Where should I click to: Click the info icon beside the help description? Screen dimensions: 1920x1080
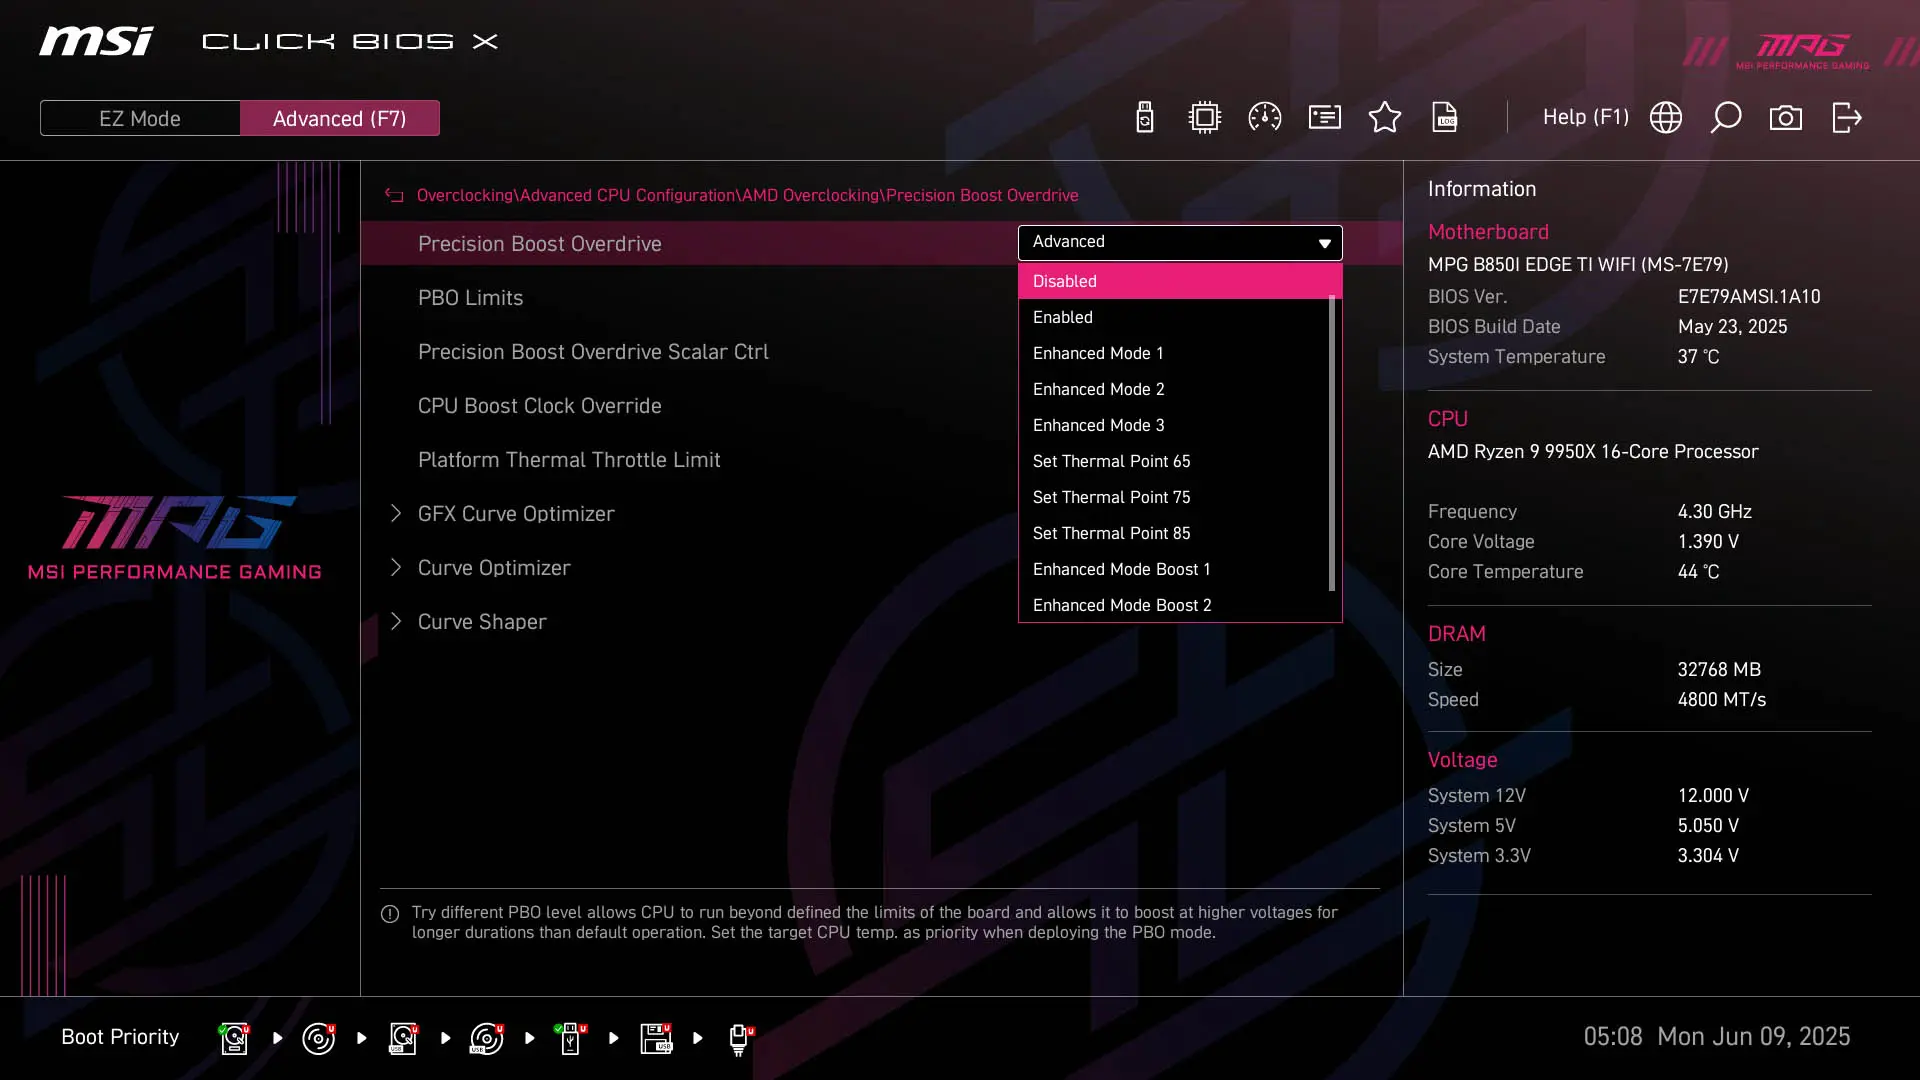coord(390,914)
